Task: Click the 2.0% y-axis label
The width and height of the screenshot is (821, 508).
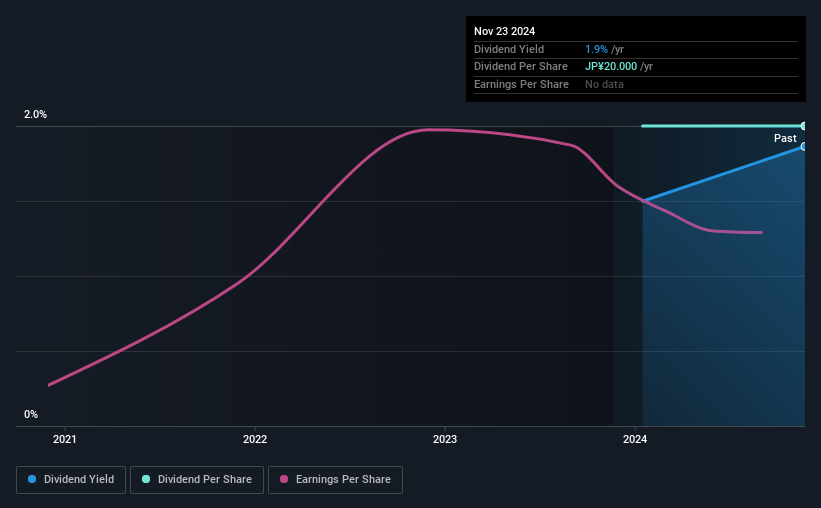Action: point(36,115)
